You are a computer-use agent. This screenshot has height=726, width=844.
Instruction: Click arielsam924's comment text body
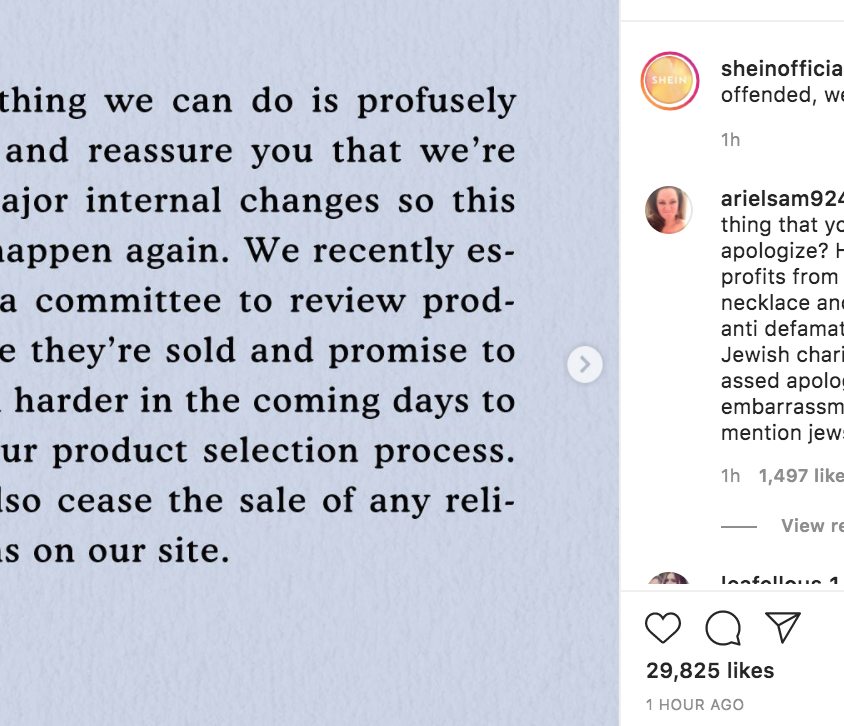tap(782, 329)
